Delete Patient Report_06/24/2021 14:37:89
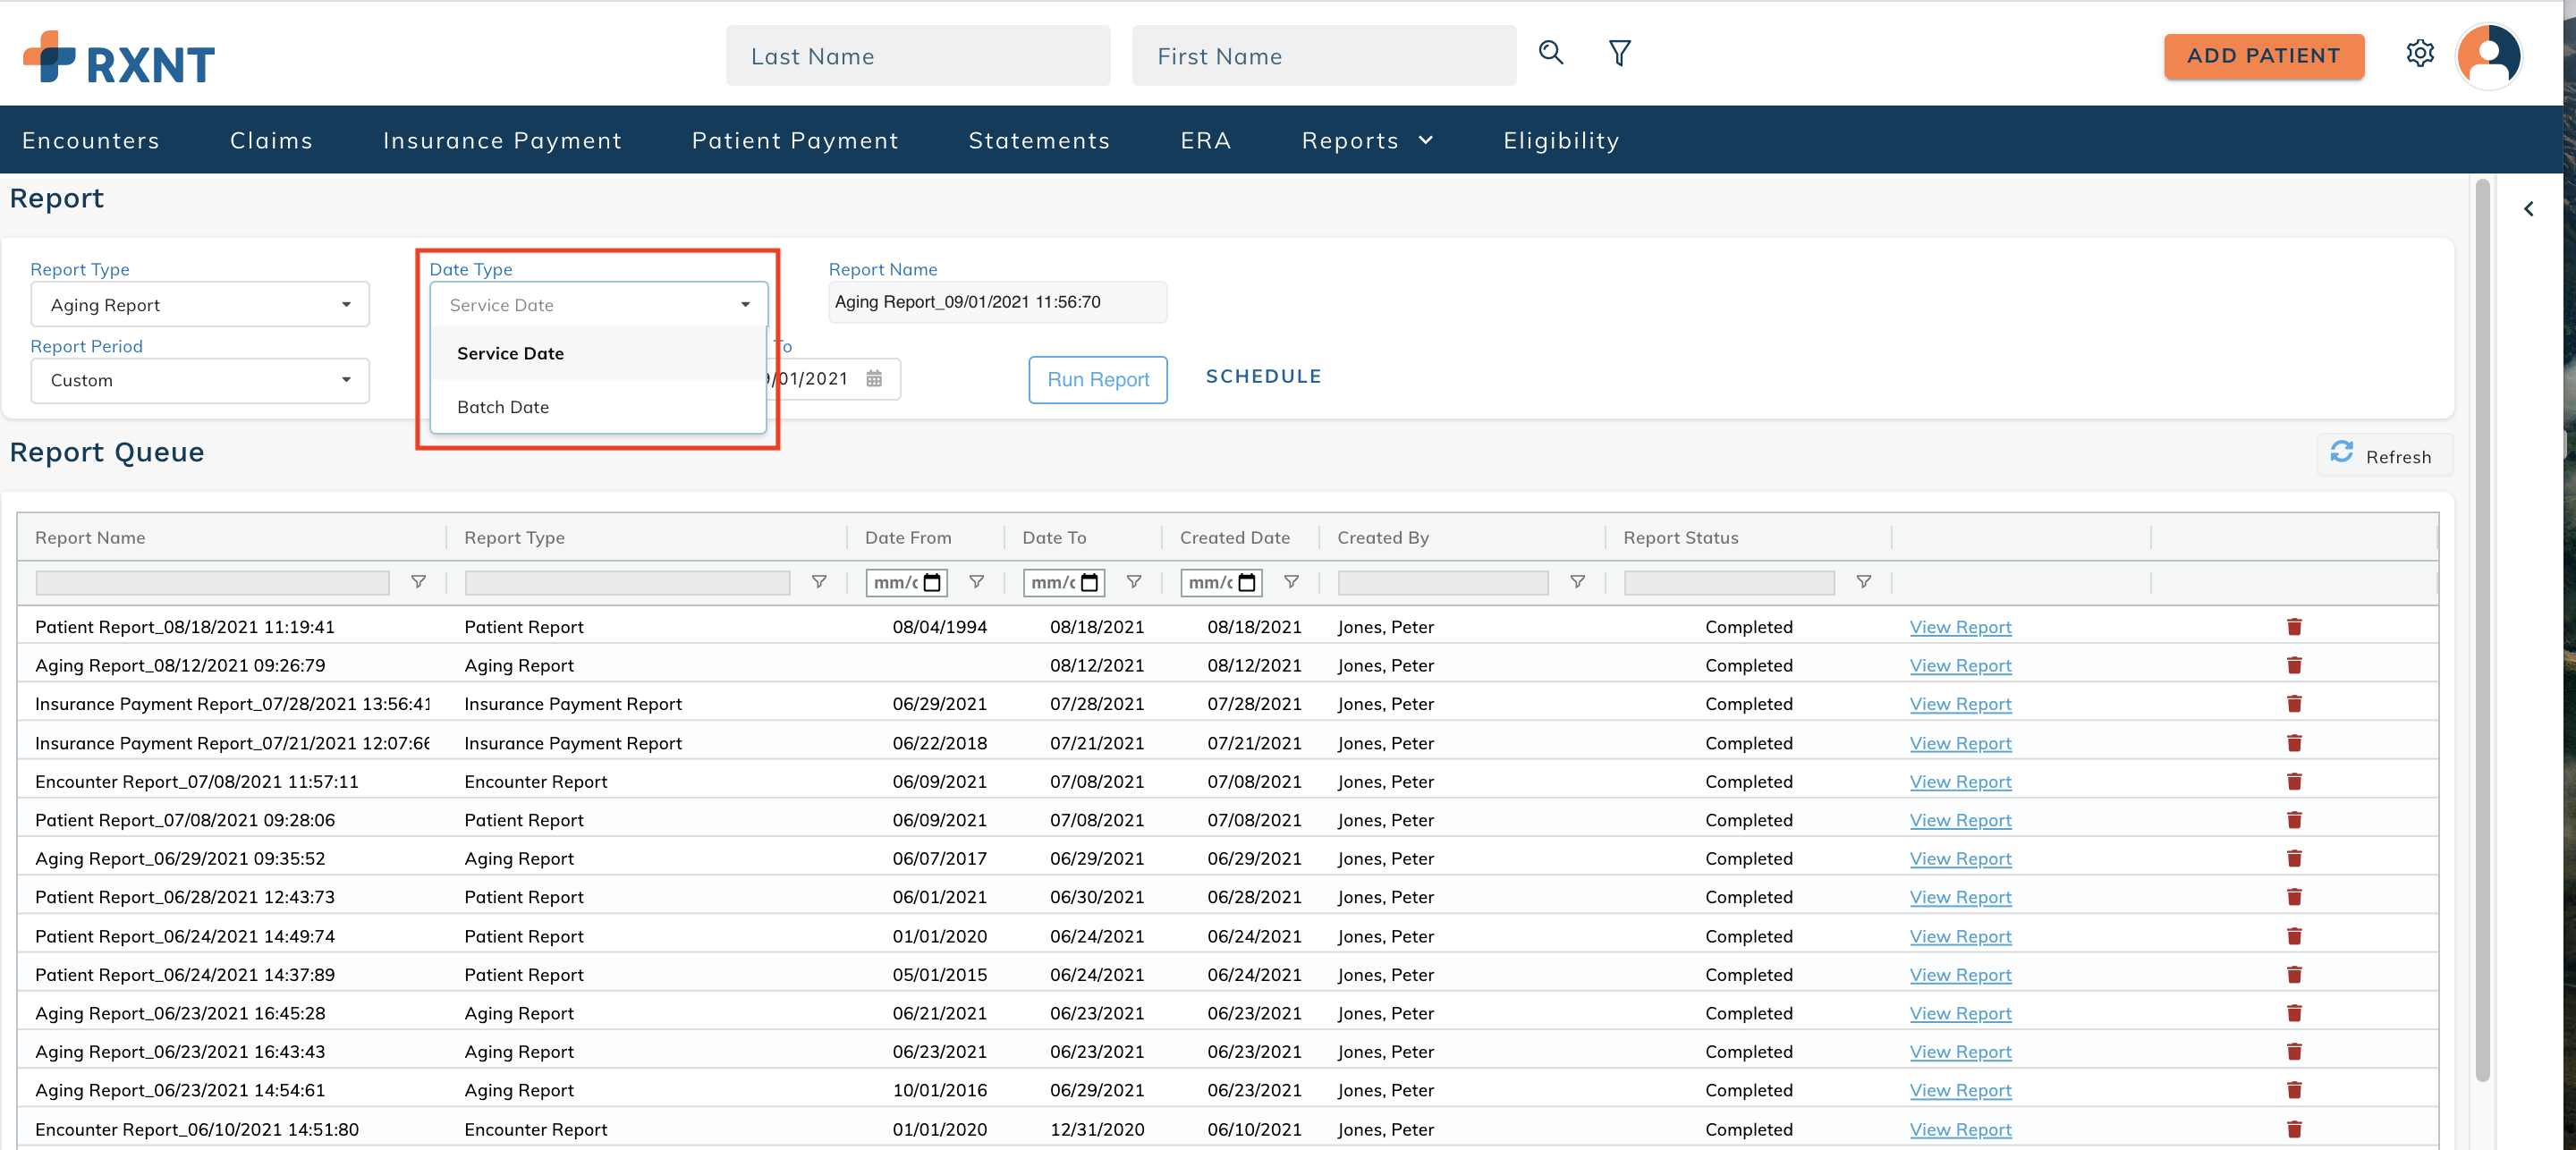 click(x=2294, y=975)
